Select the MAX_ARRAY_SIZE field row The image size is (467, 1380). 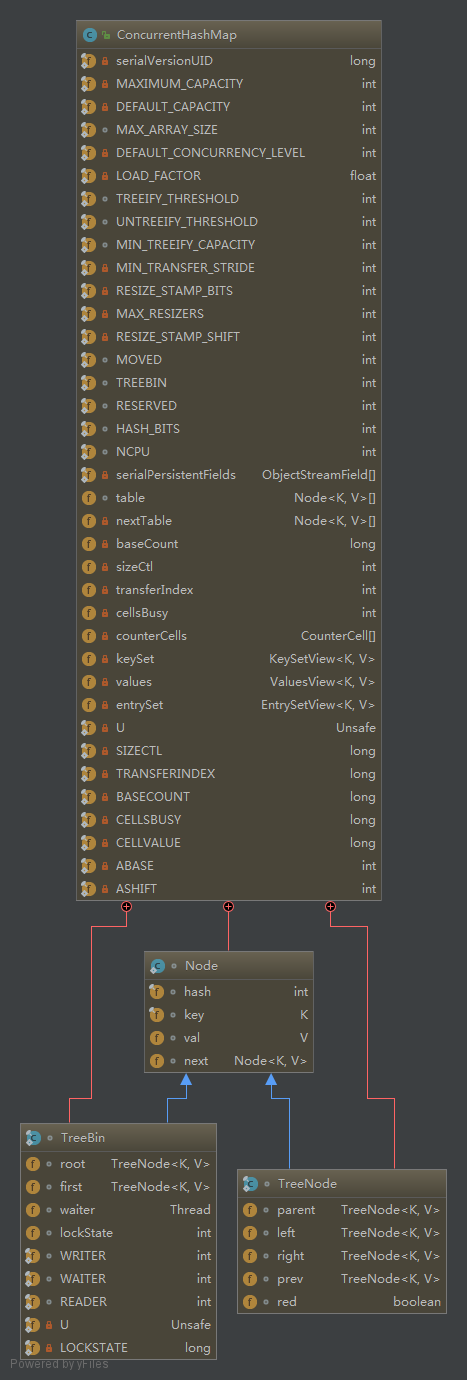(x=229, y=130)
